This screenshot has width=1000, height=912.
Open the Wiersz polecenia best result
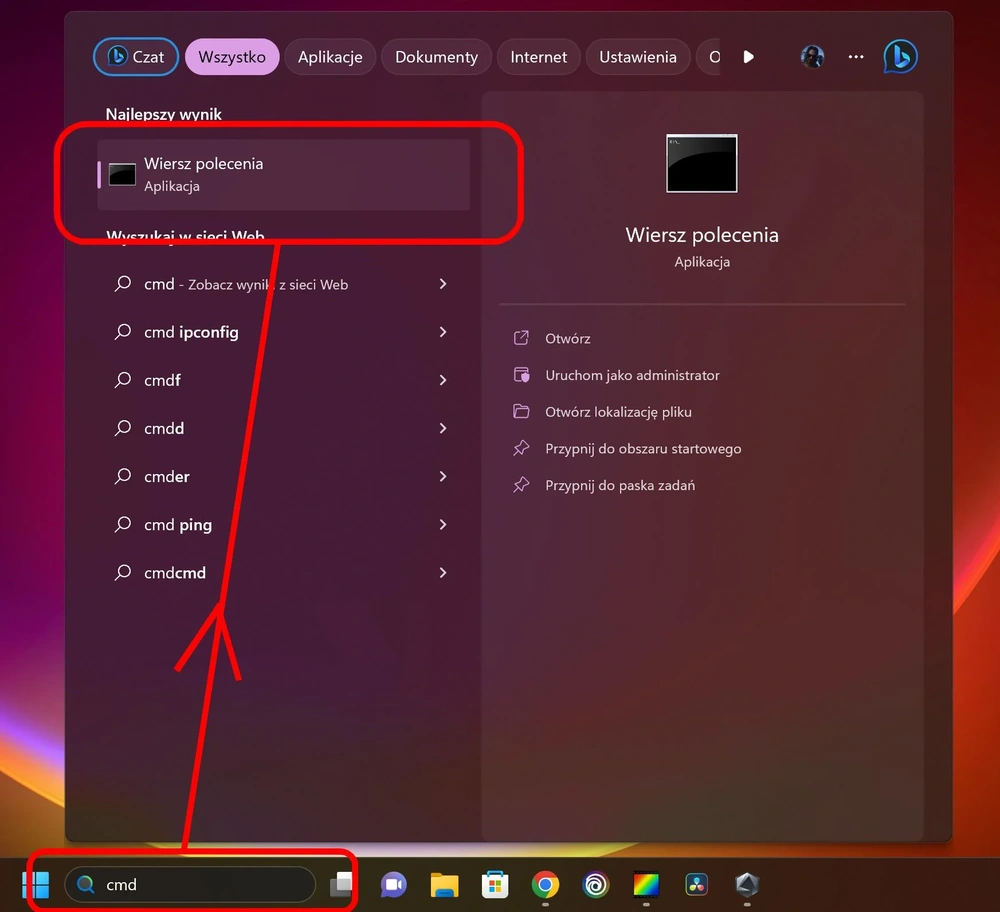coord(284,175)
